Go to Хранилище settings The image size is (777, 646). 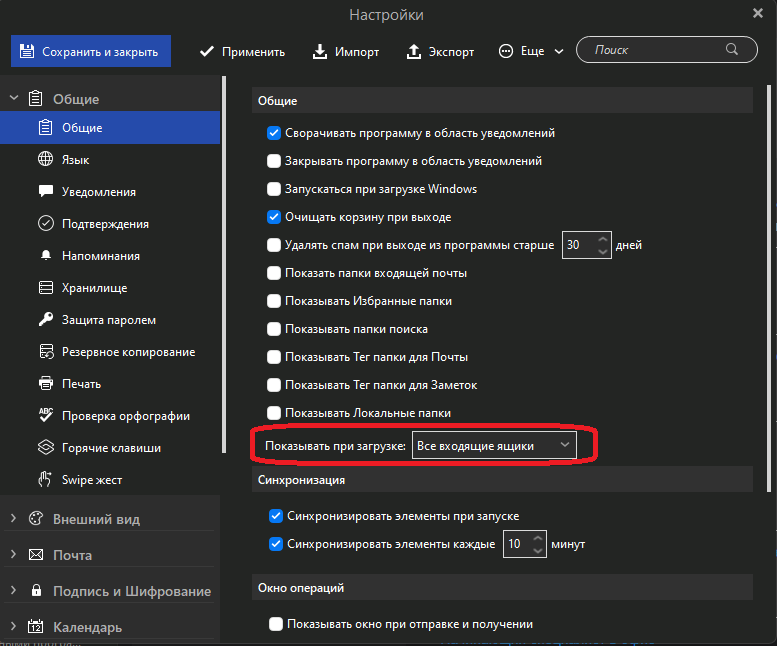click(110, 287)
